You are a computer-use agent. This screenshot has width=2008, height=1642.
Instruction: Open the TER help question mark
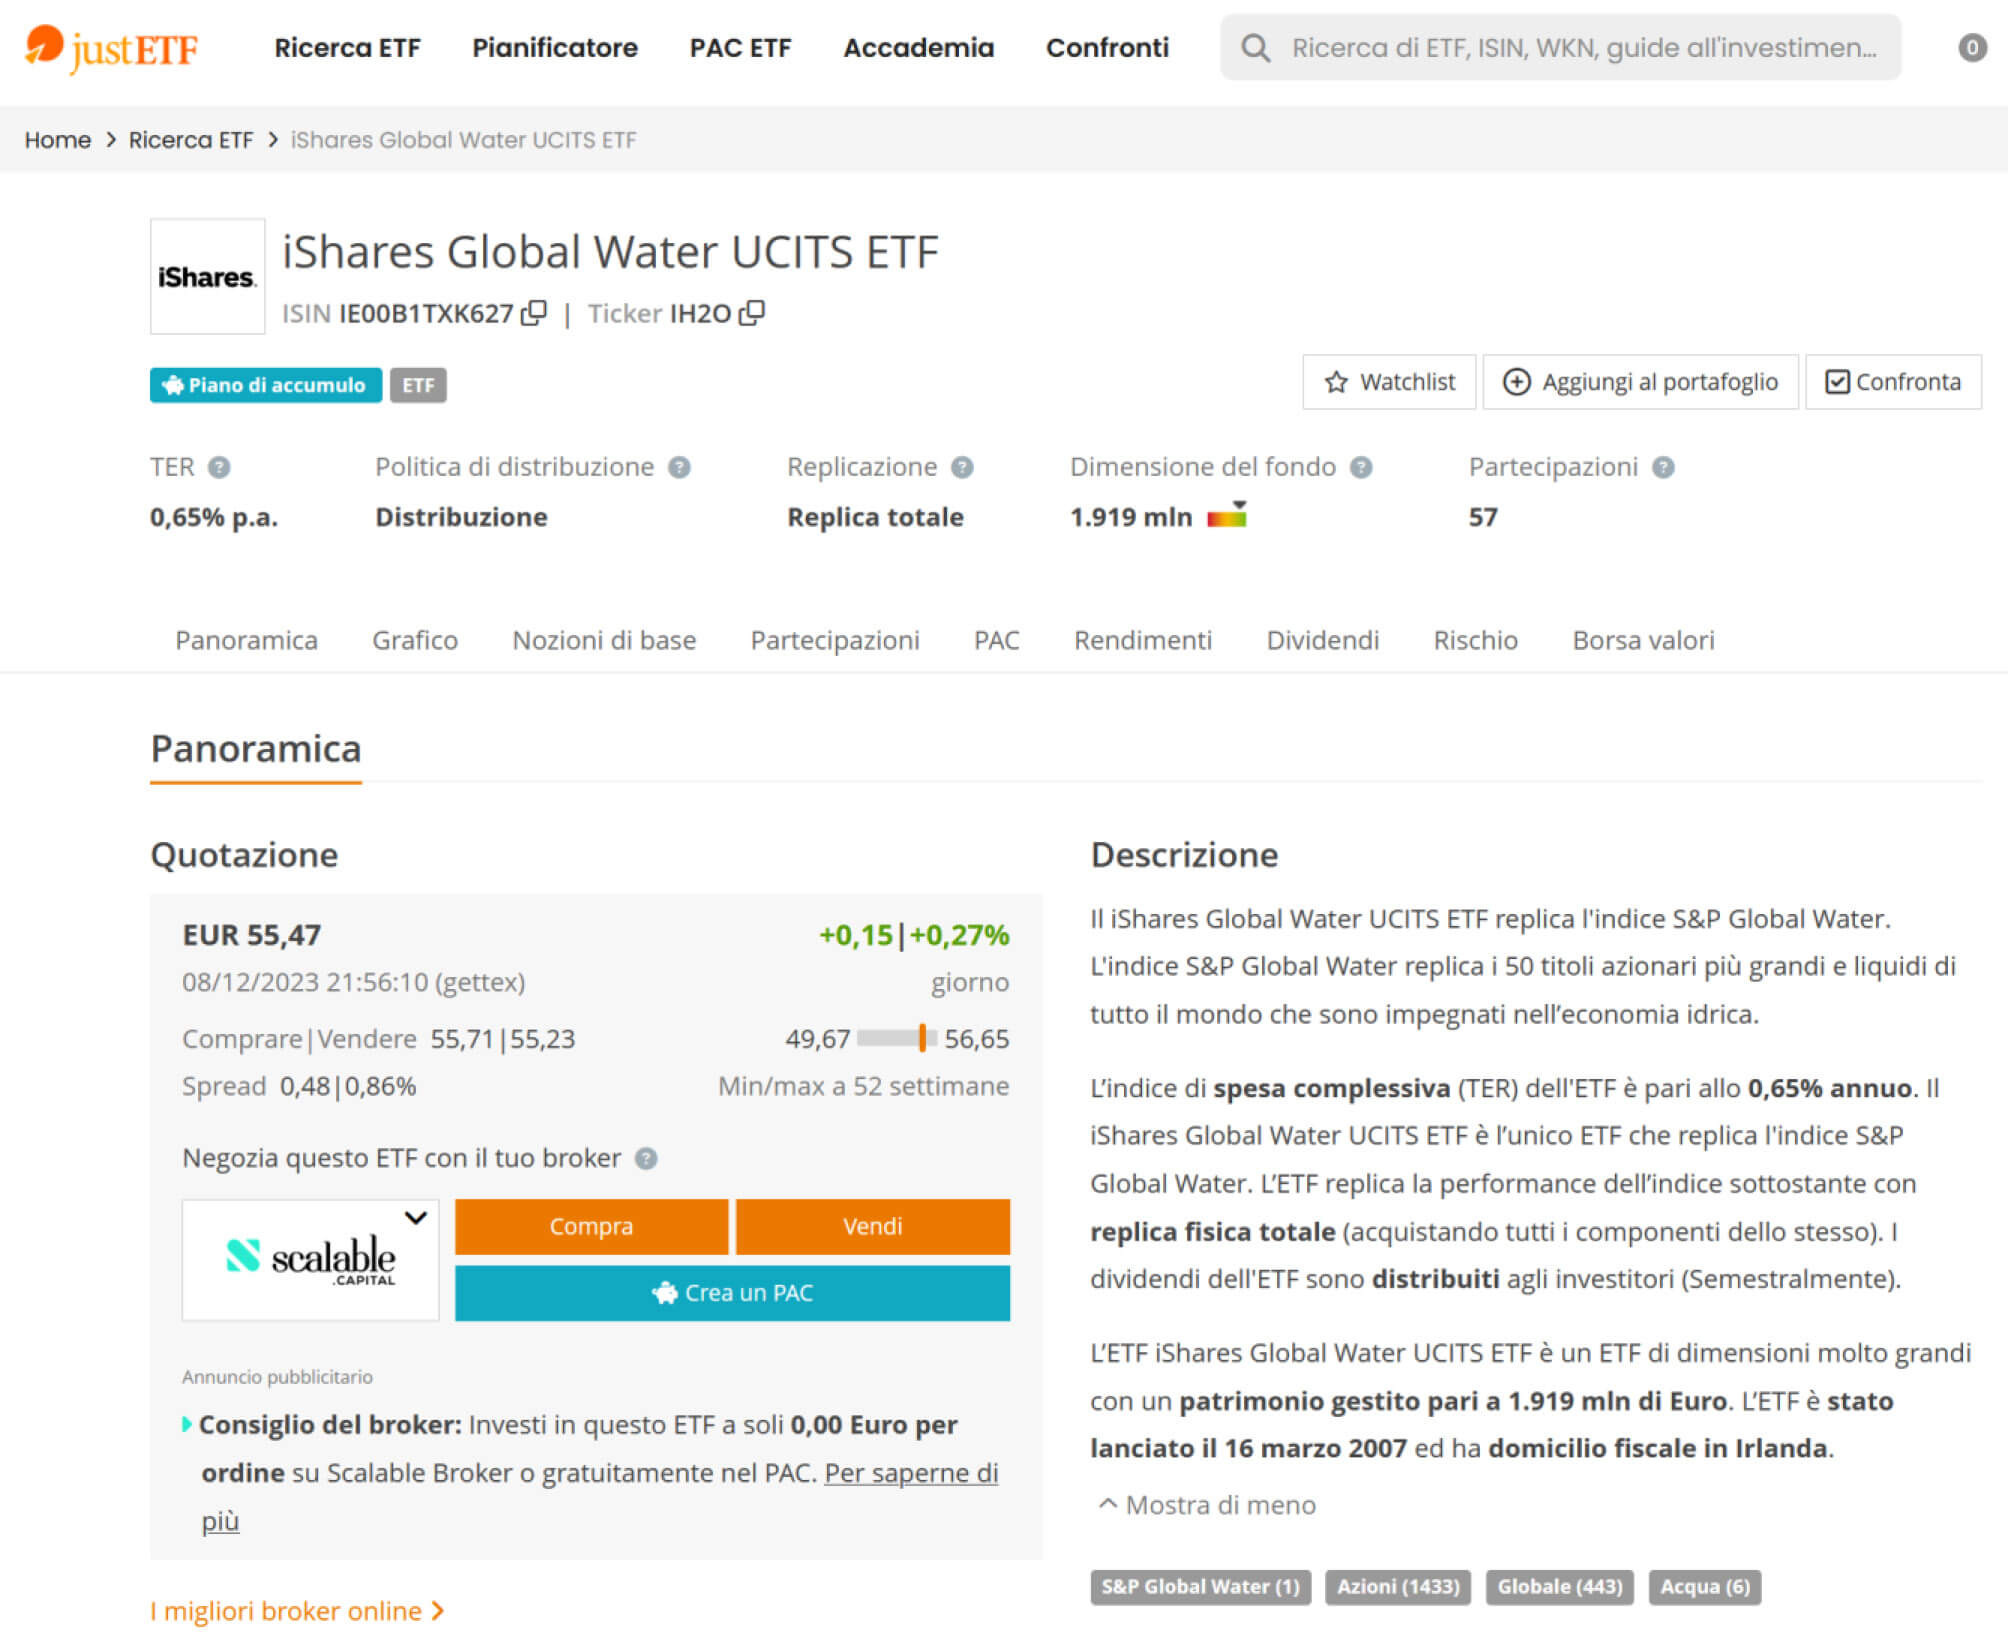coord(219,467)
